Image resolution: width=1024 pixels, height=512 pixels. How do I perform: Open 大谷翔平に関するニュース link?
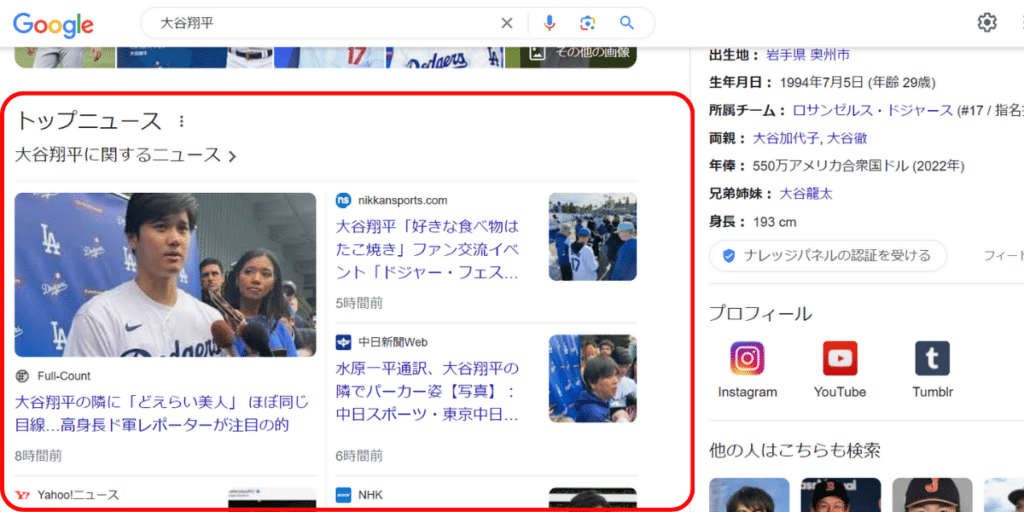click(125, 155)
